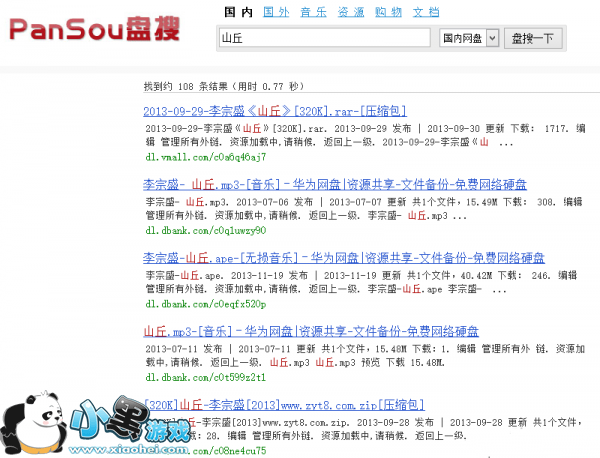Click the 盘搜一下 search button
The height and width of the screenshot is (458, 600).
click(x=533, y=38)
